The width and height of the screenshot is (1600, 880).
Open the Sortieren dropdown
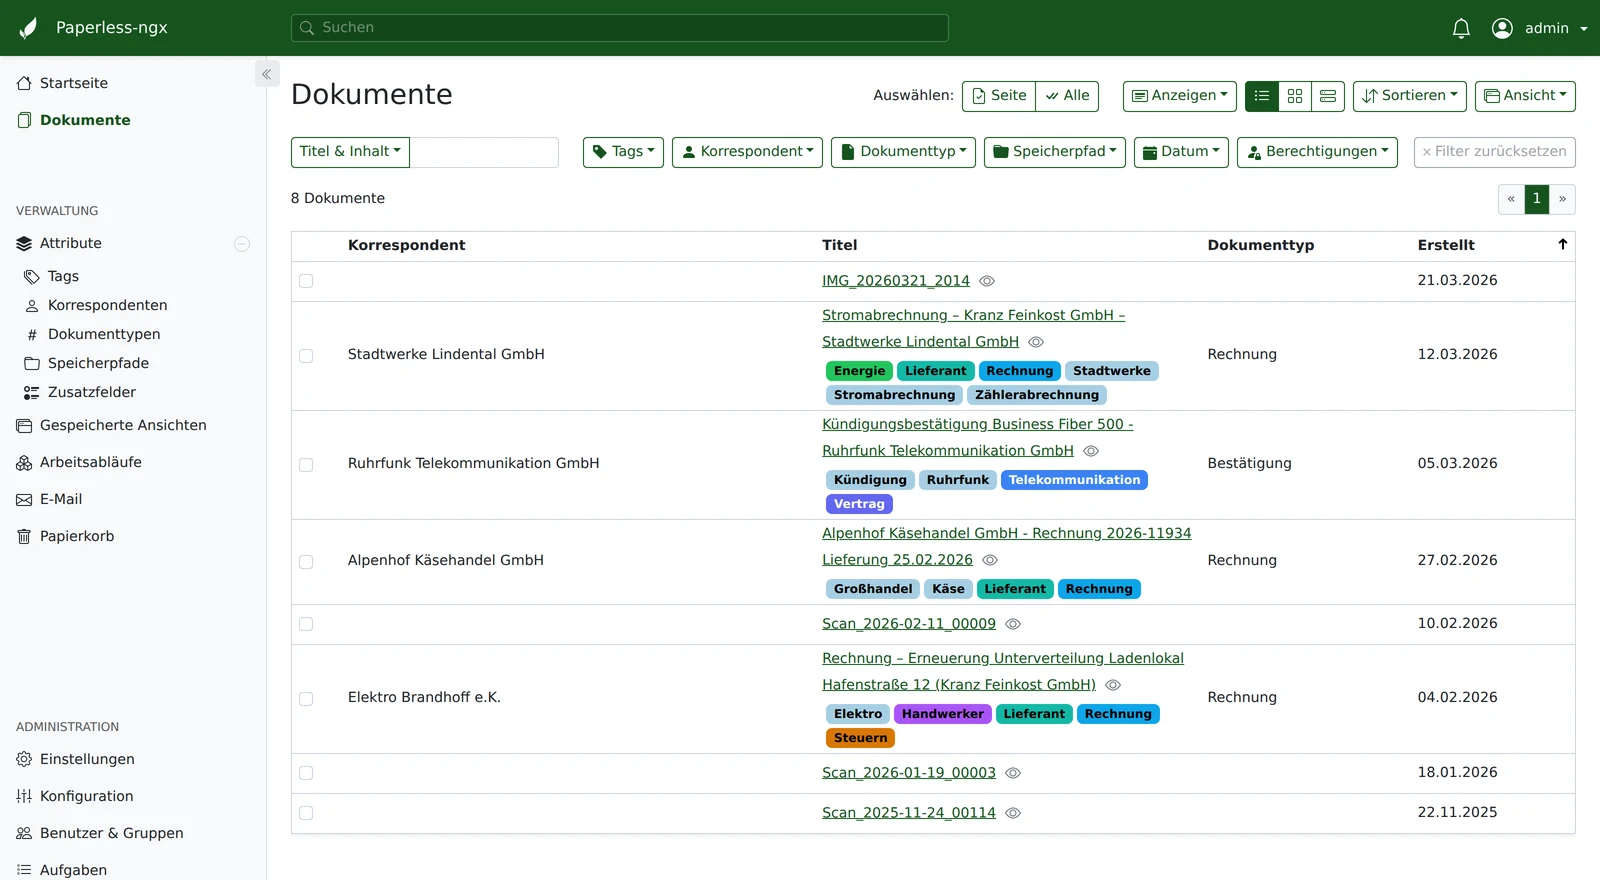1410,96
